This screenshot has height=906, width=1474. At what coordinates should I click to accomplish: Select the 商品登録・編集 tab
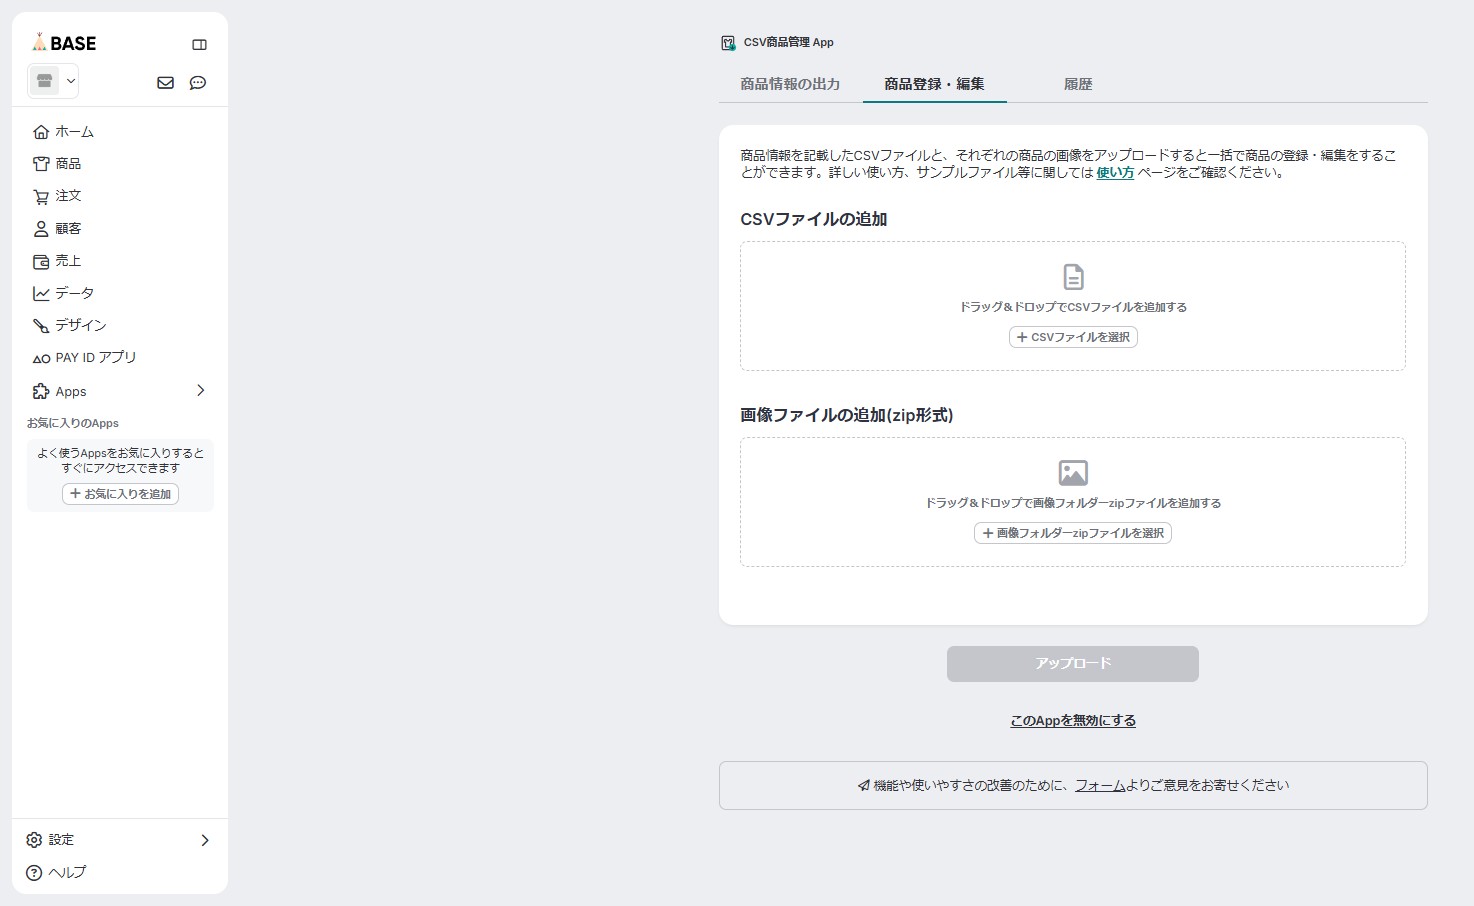tap(934, 84)
